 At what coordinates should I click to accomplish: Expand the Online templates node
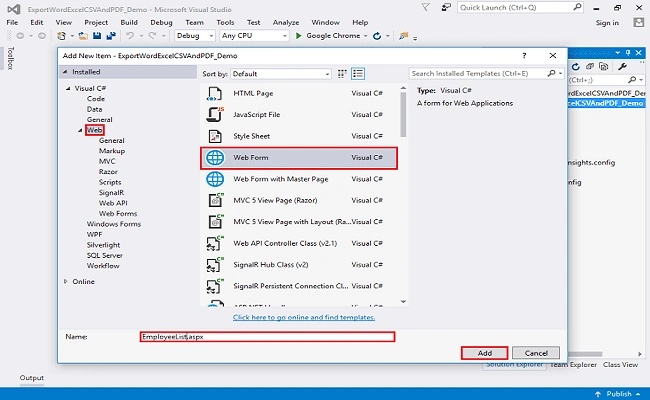[65, 281]
